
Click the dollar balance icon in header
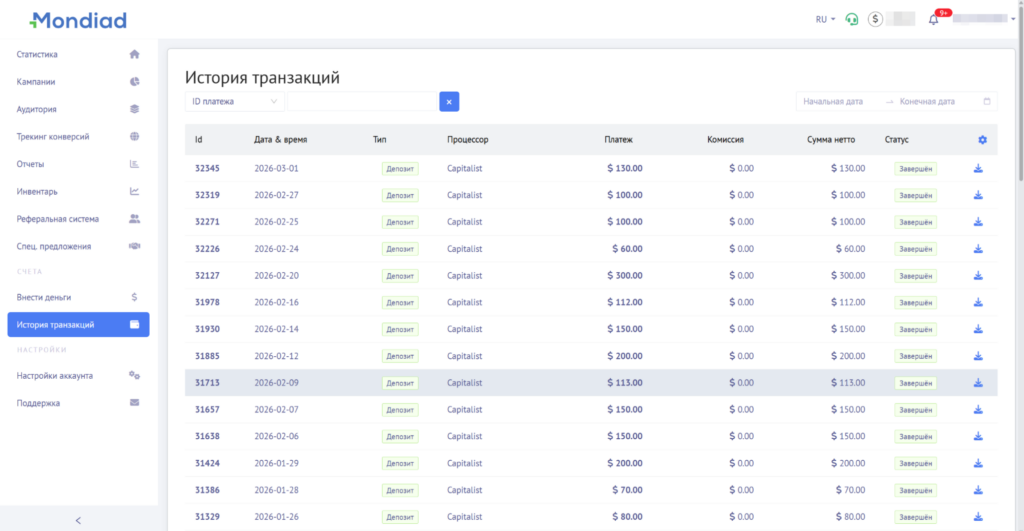click(x=876, y=19)
